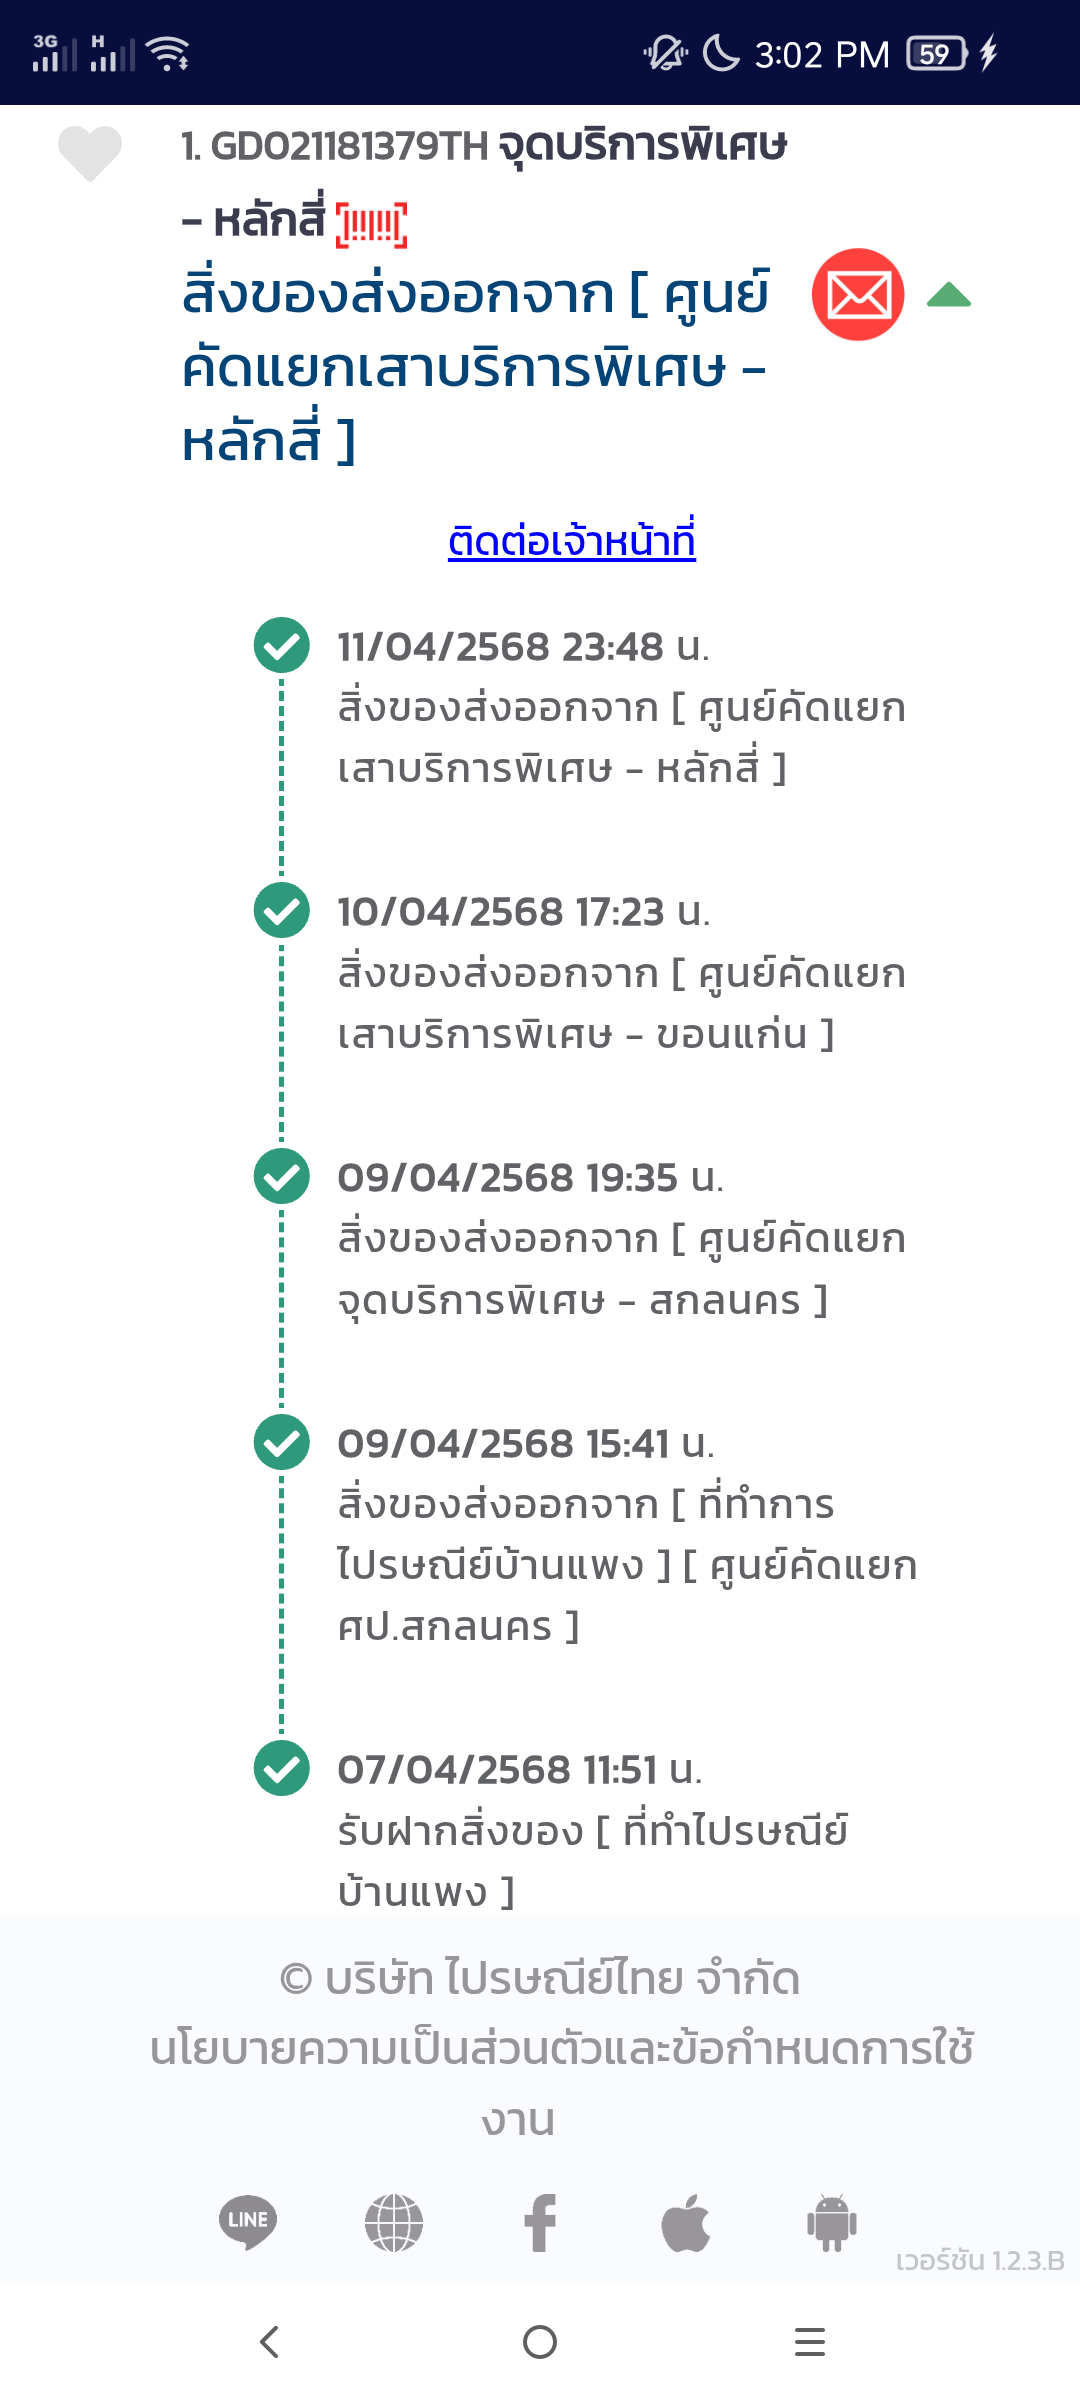Select the 11/04/2568 23:48 checkmark status
Screen dimensions: 1080x2400
[282, 646]
